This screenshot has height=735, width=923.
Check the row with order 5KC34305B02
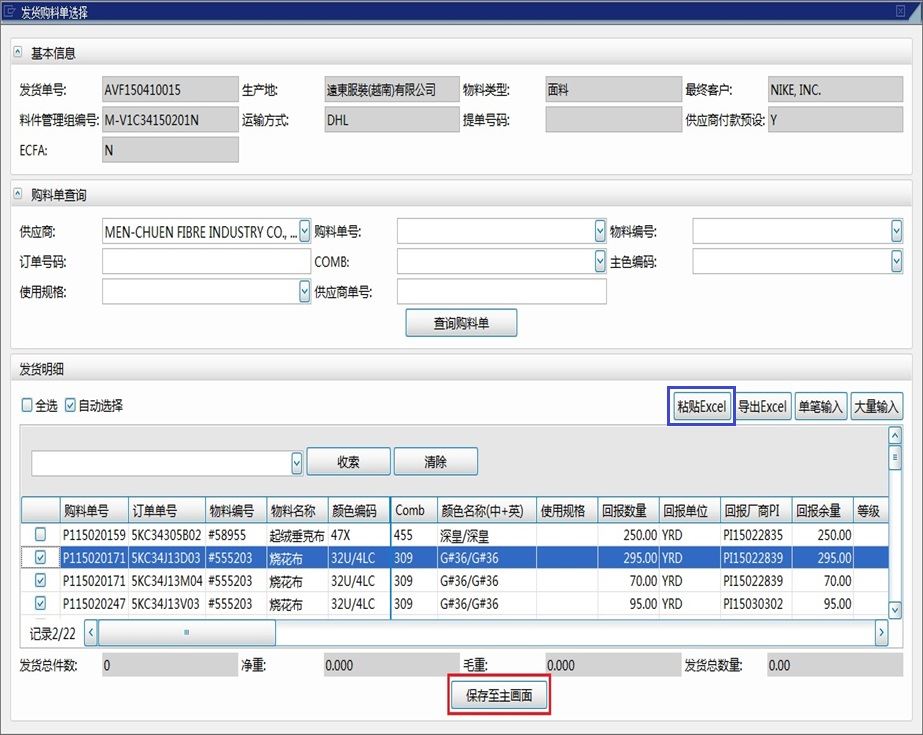[40, 535]
